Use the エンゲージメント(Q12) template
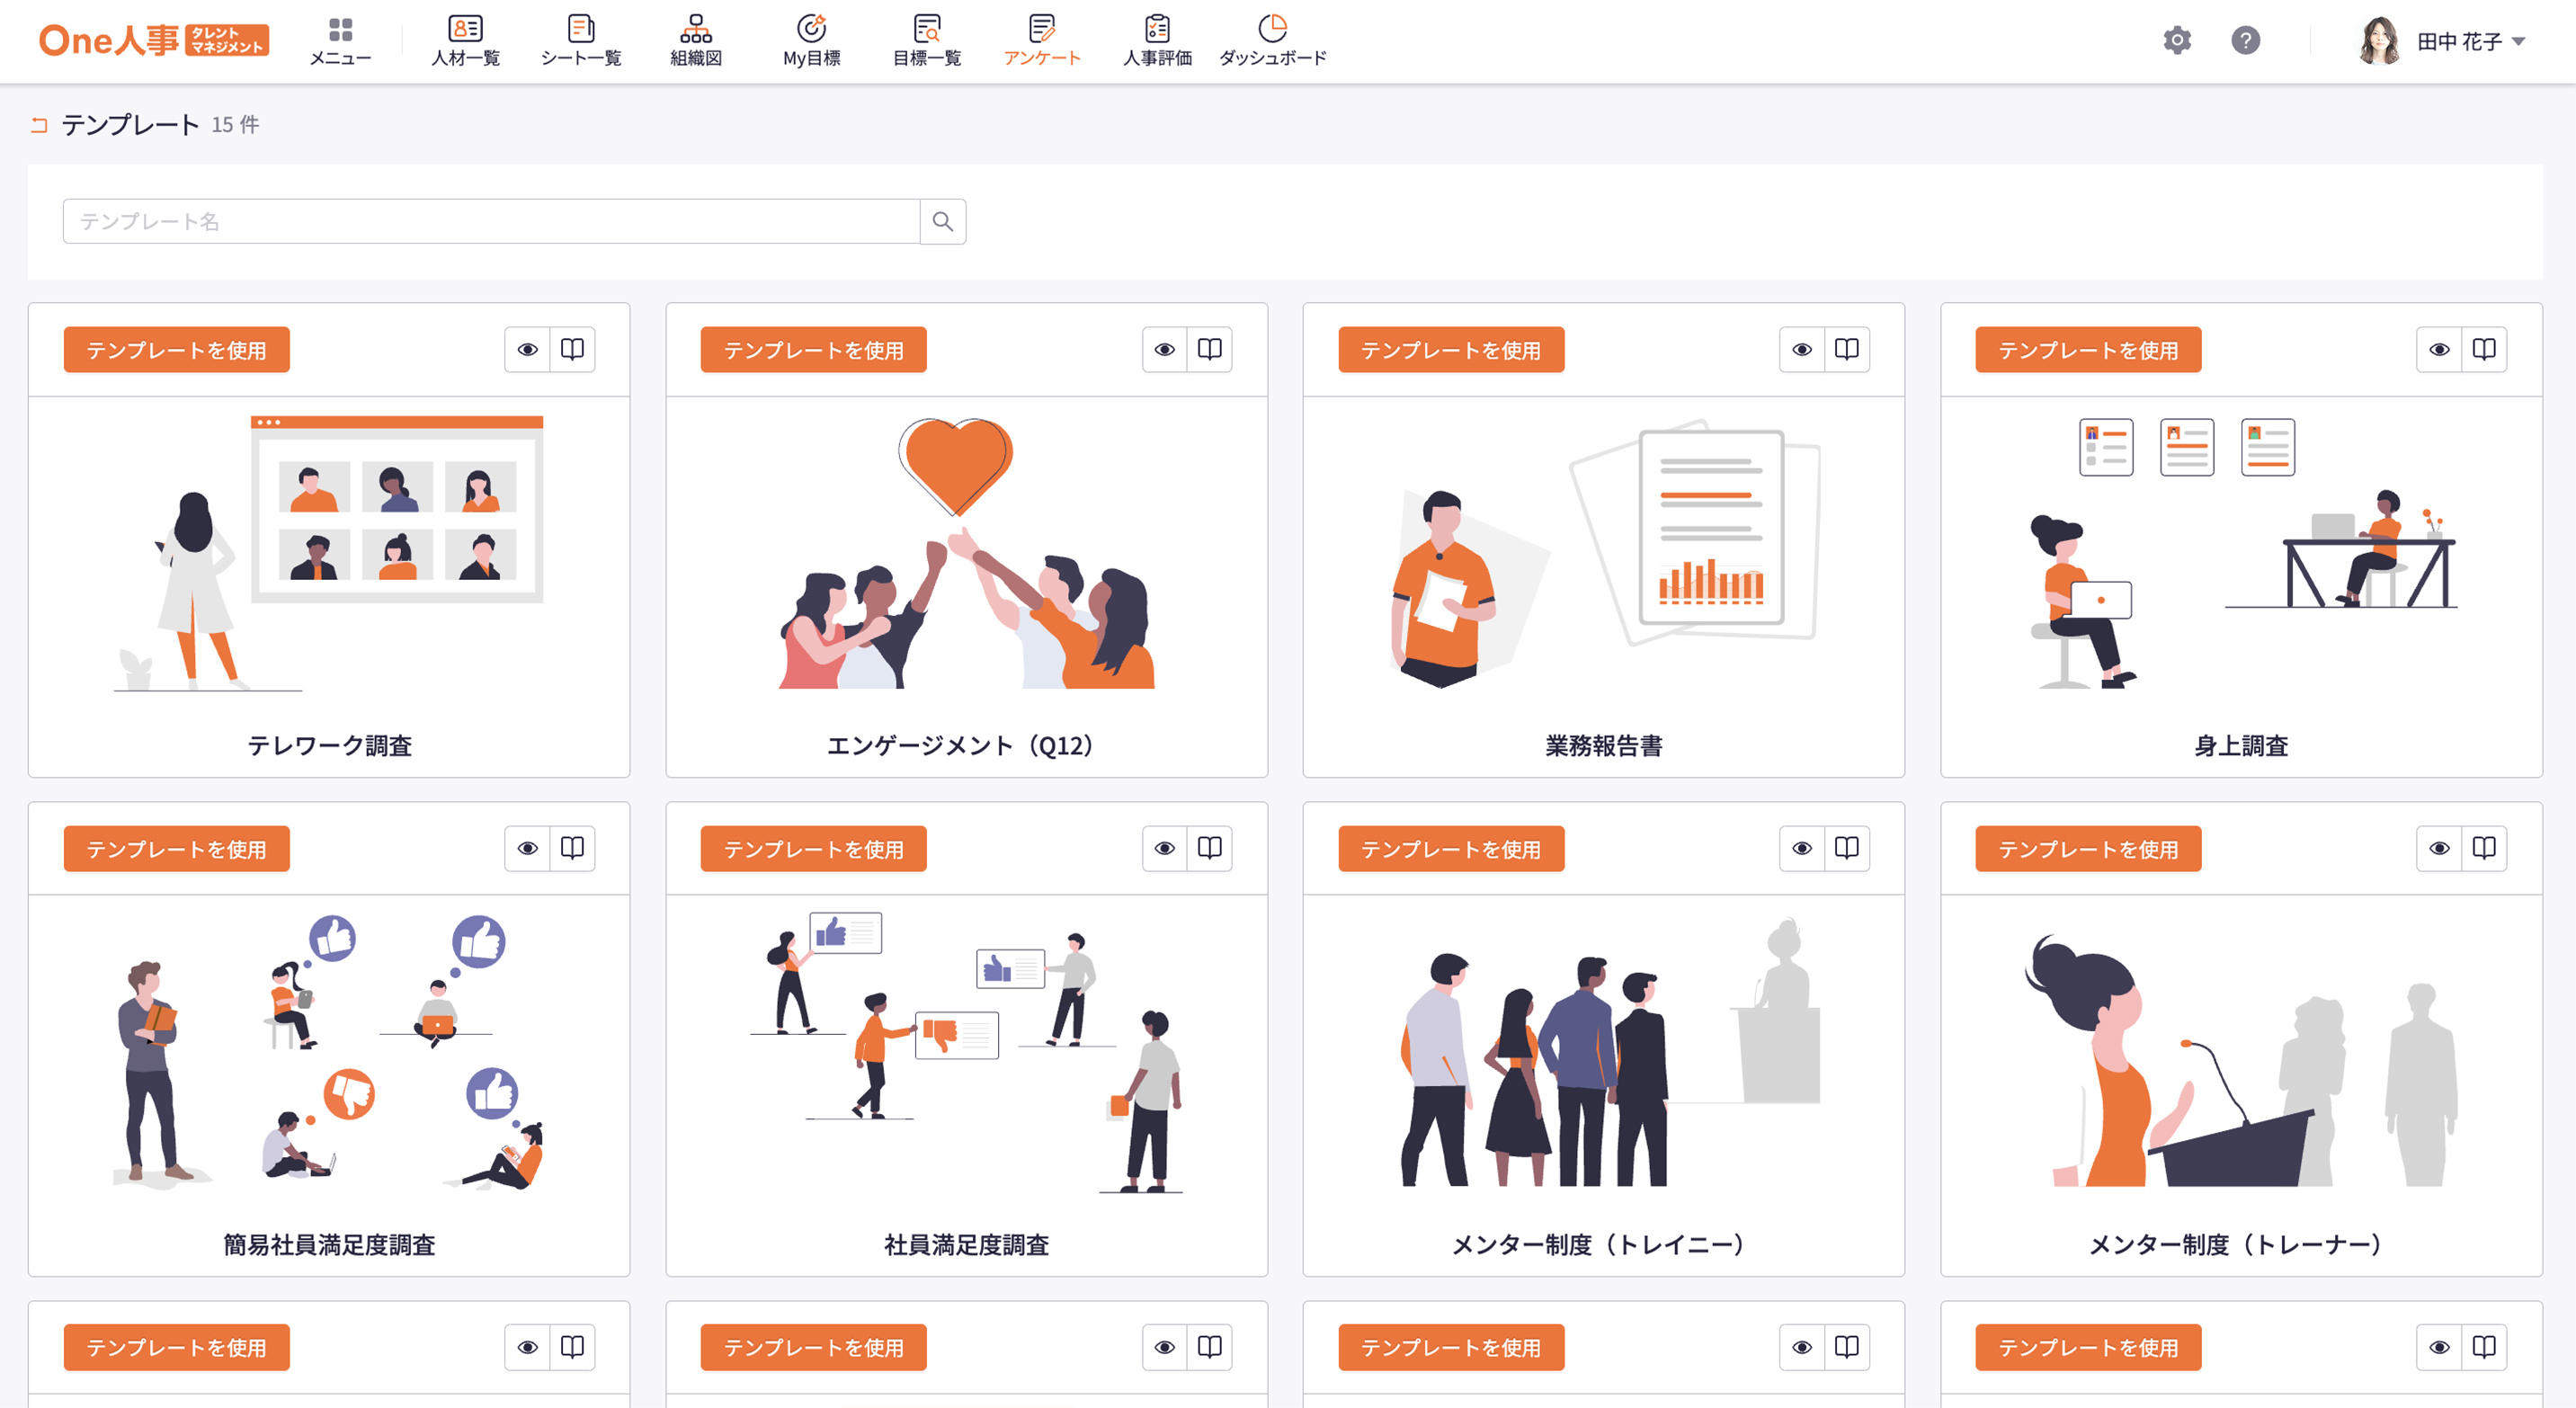This screenshot has height=1408, width=2576. click(813, 350)
